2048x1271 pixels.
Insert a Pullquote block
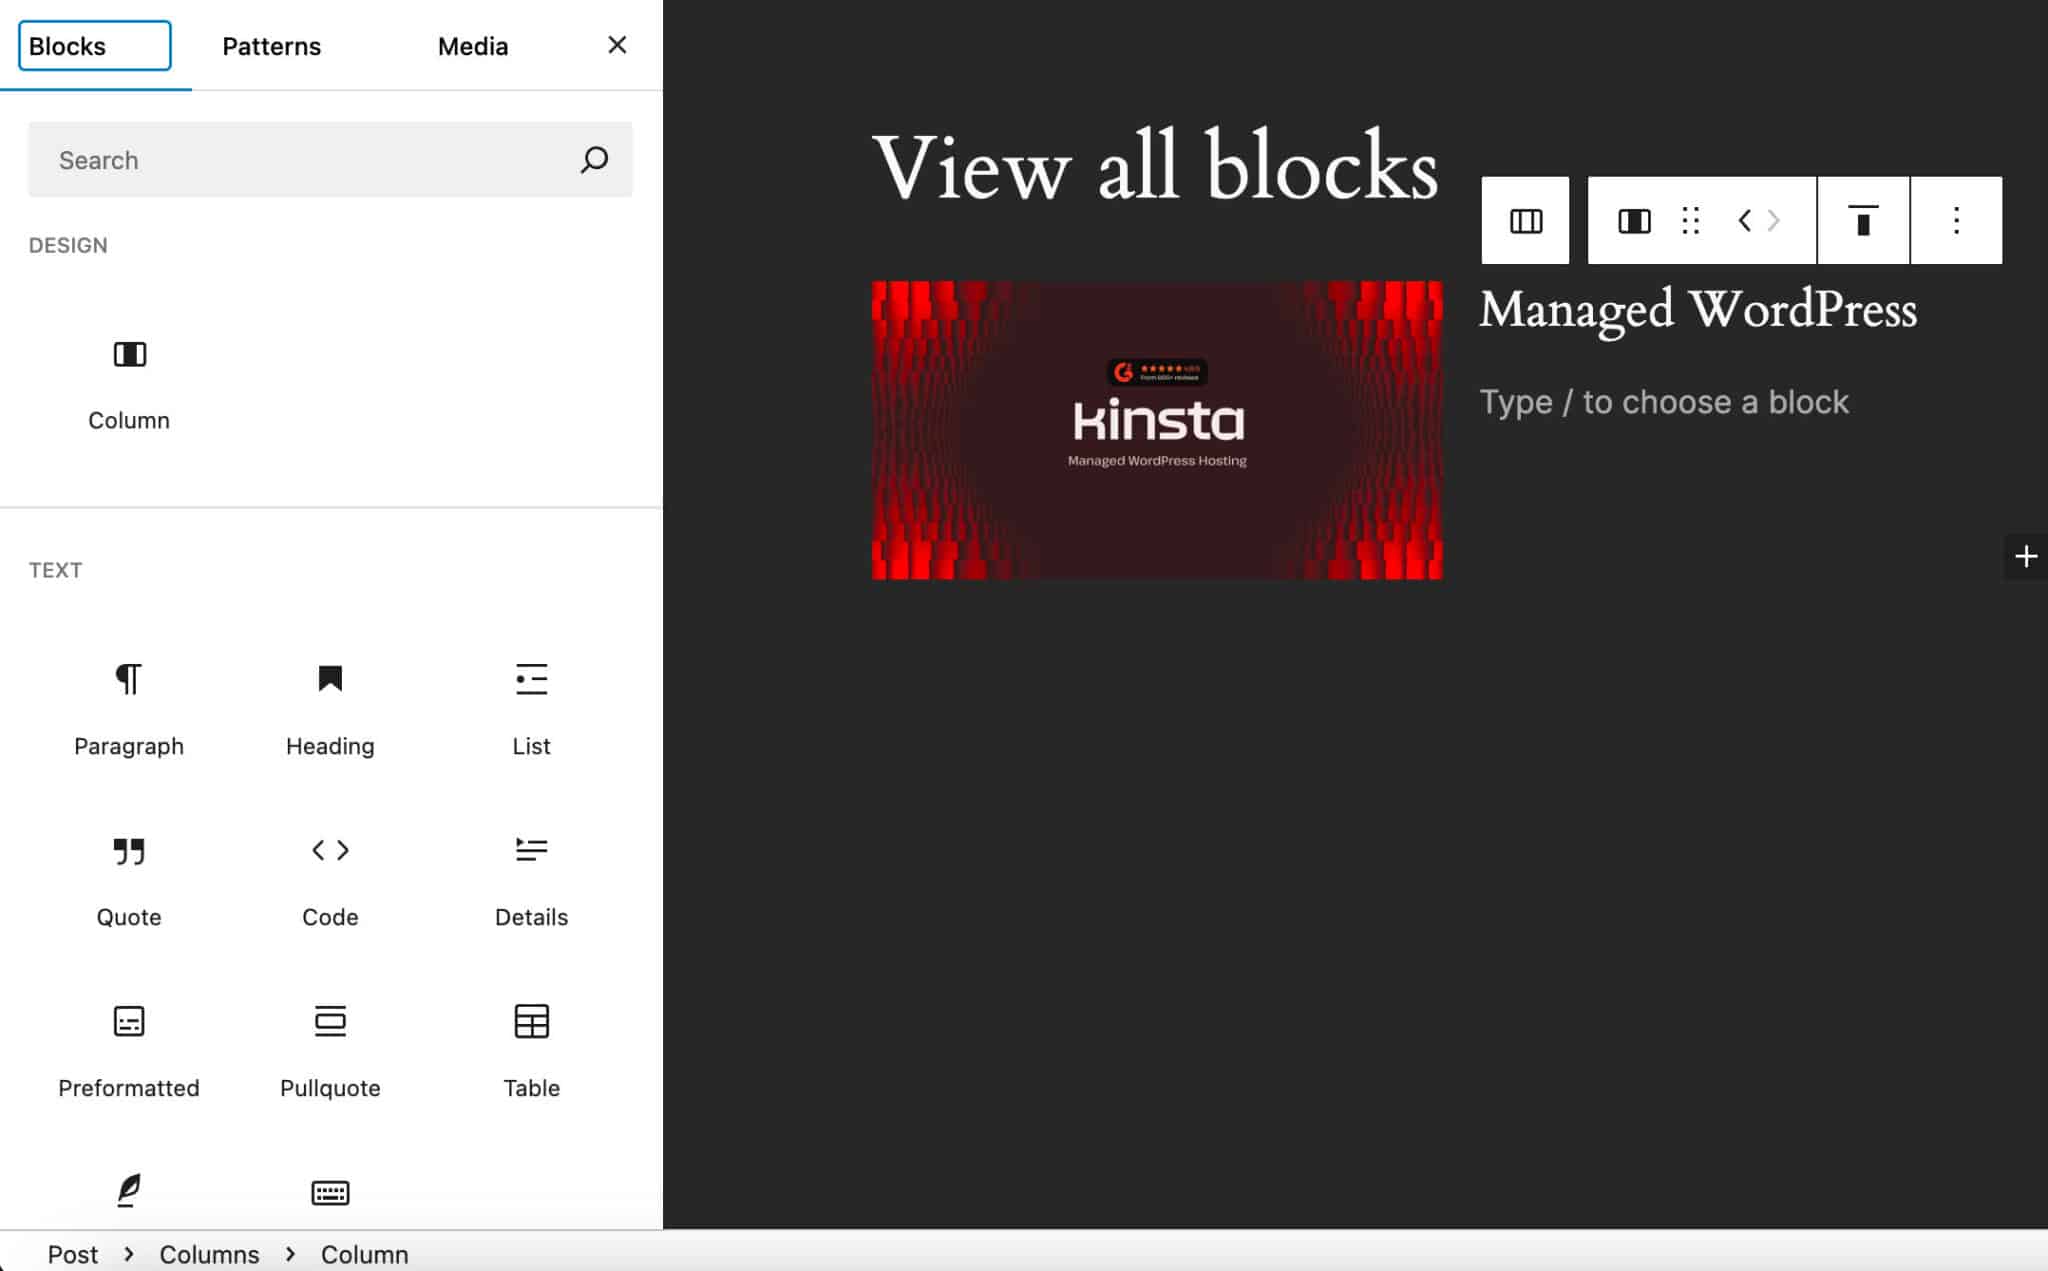330,1048
